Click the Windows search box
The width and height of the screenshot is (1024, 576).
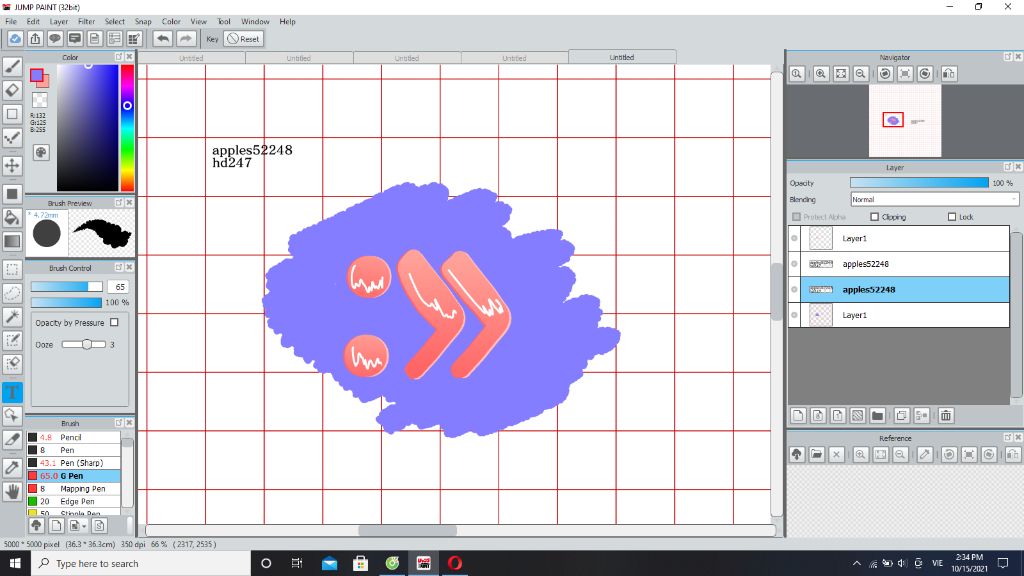click(141, 563)
